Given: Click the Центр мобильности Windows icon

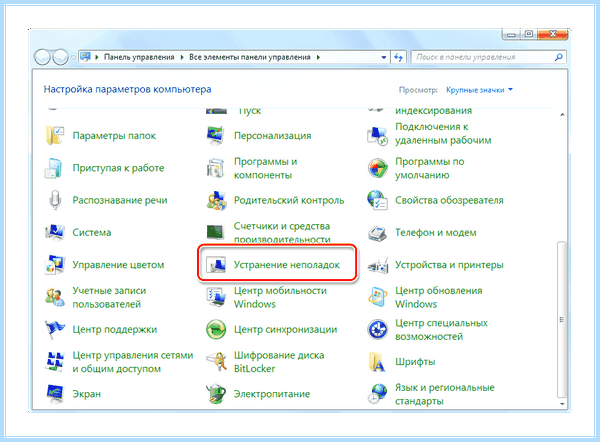Looking at the screenshot, I should tap(216, 297).
